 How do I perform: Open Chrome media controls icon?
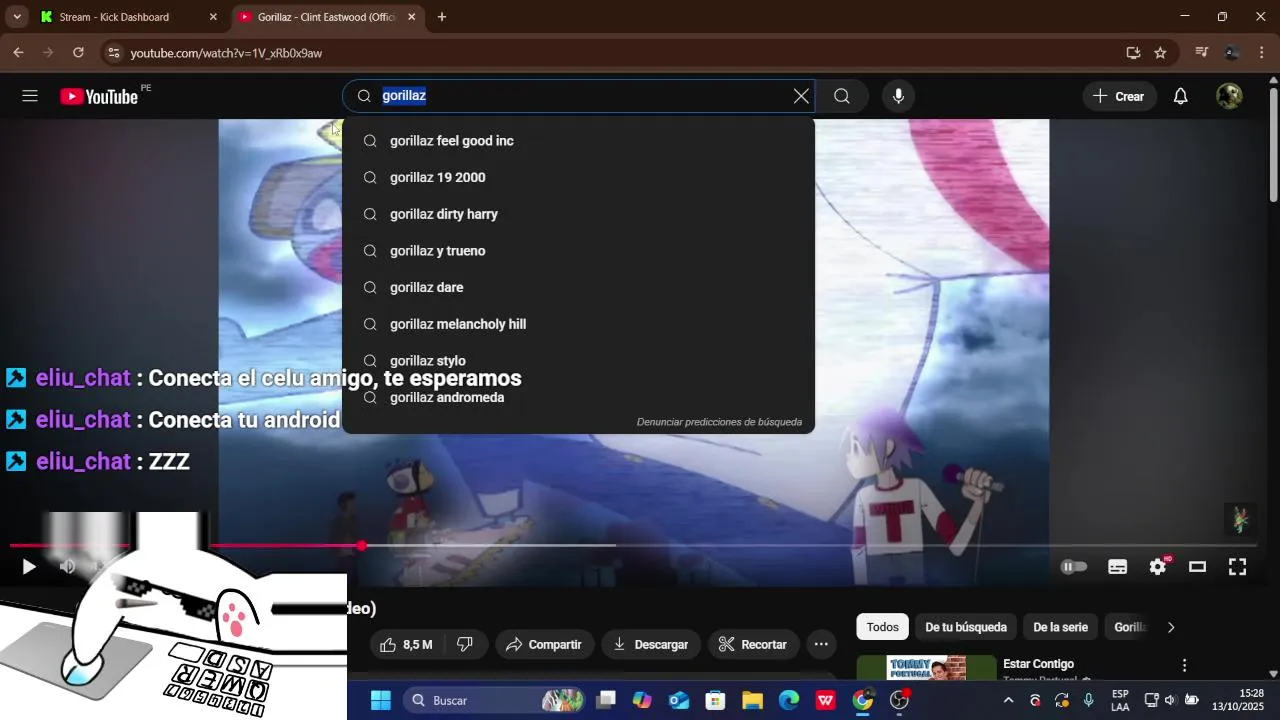point(1202,53)
